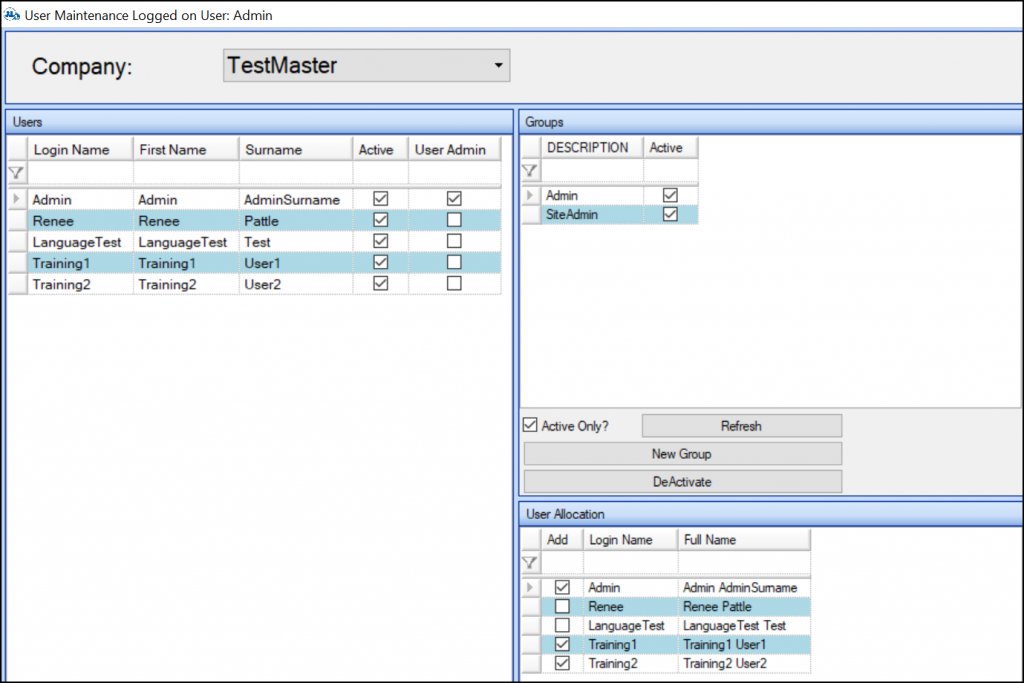This screenshot has width=1024, height=683.
Task: Toggle Active checkbox for Training2 user
Action: [x=381, y=283]
